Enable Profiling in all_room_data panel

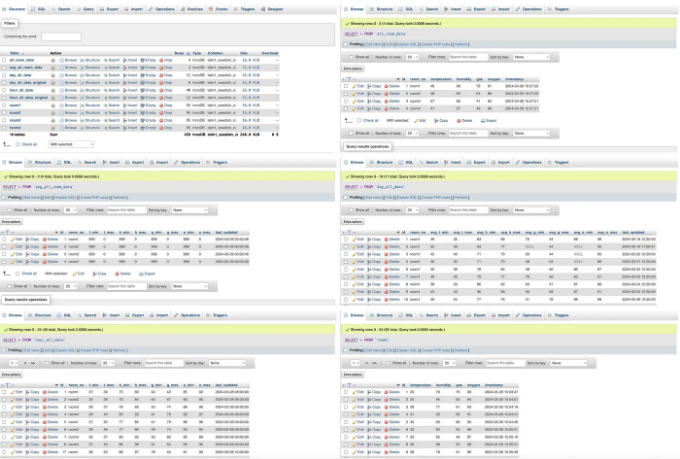click(346, 44)
